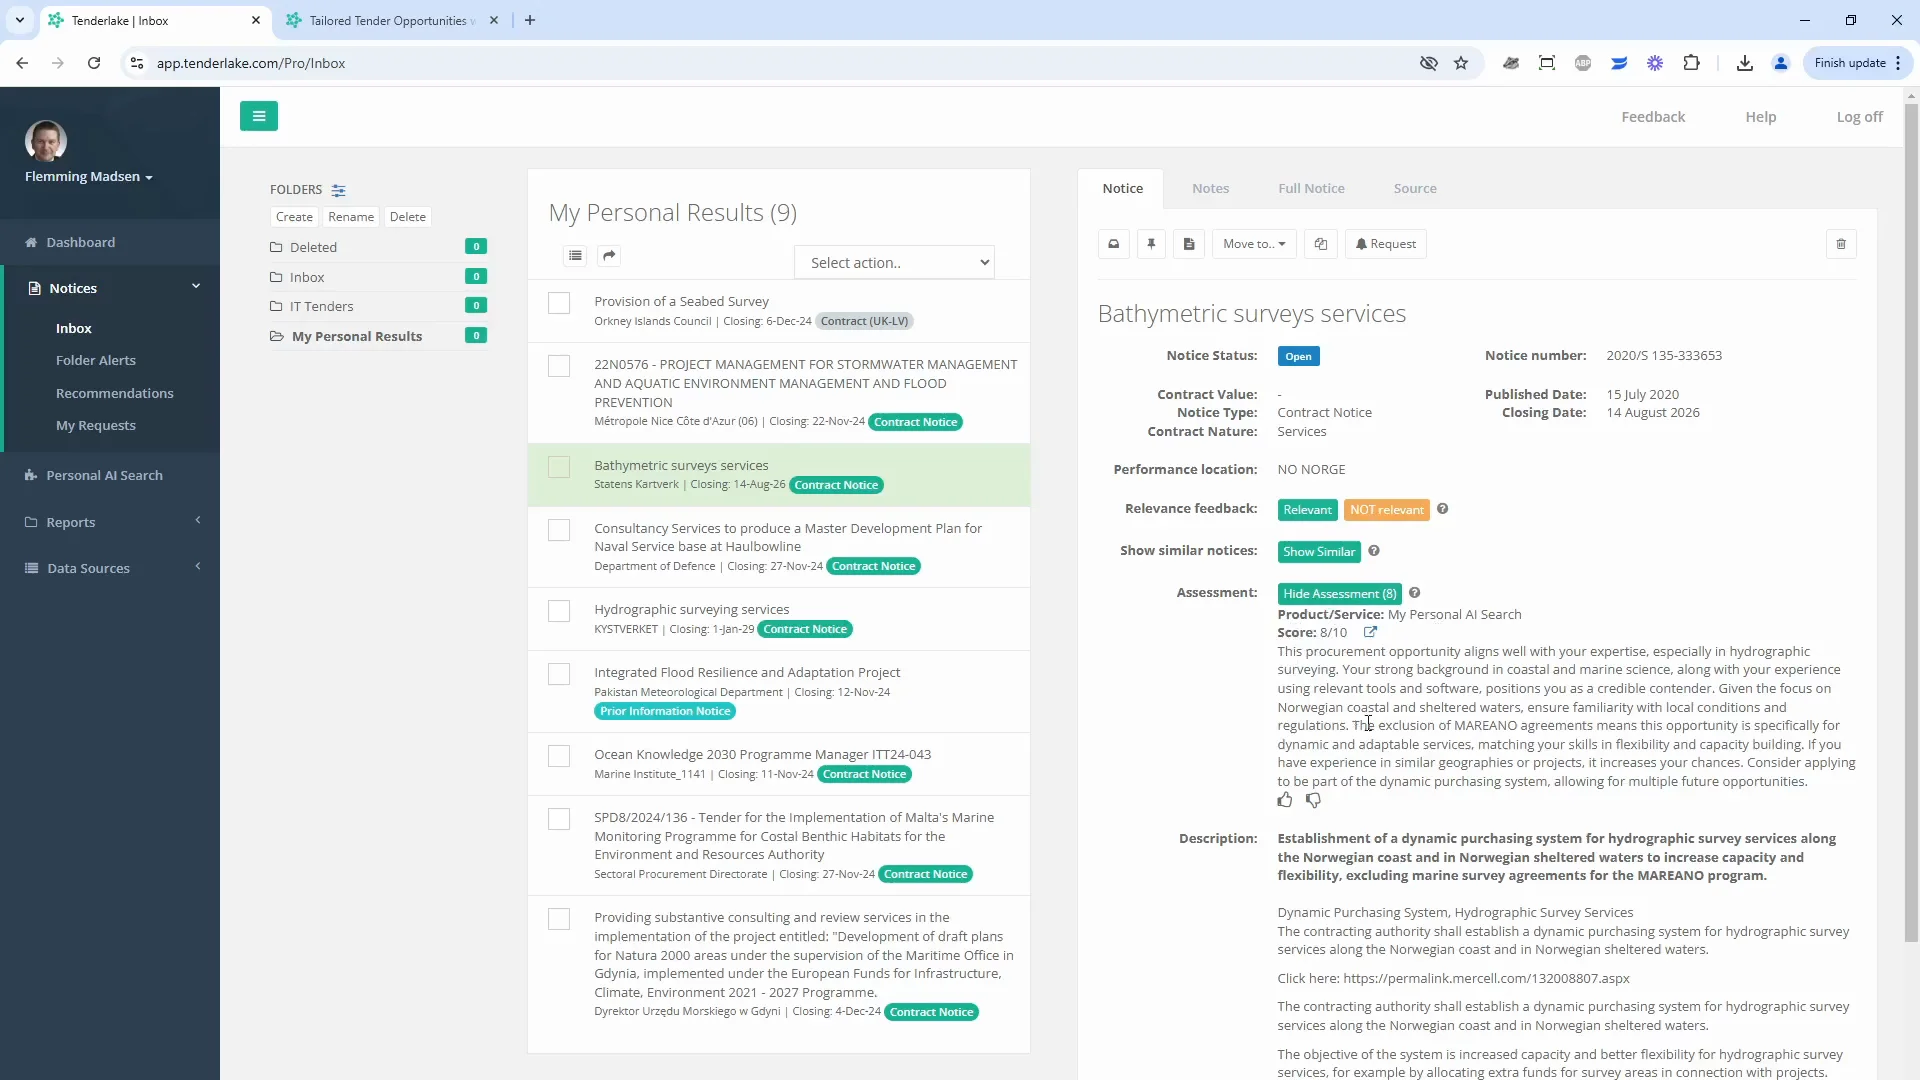Open the IT Tenders folder
This screenshot has width=1920, height=1080.
click(x=321, y=307)
